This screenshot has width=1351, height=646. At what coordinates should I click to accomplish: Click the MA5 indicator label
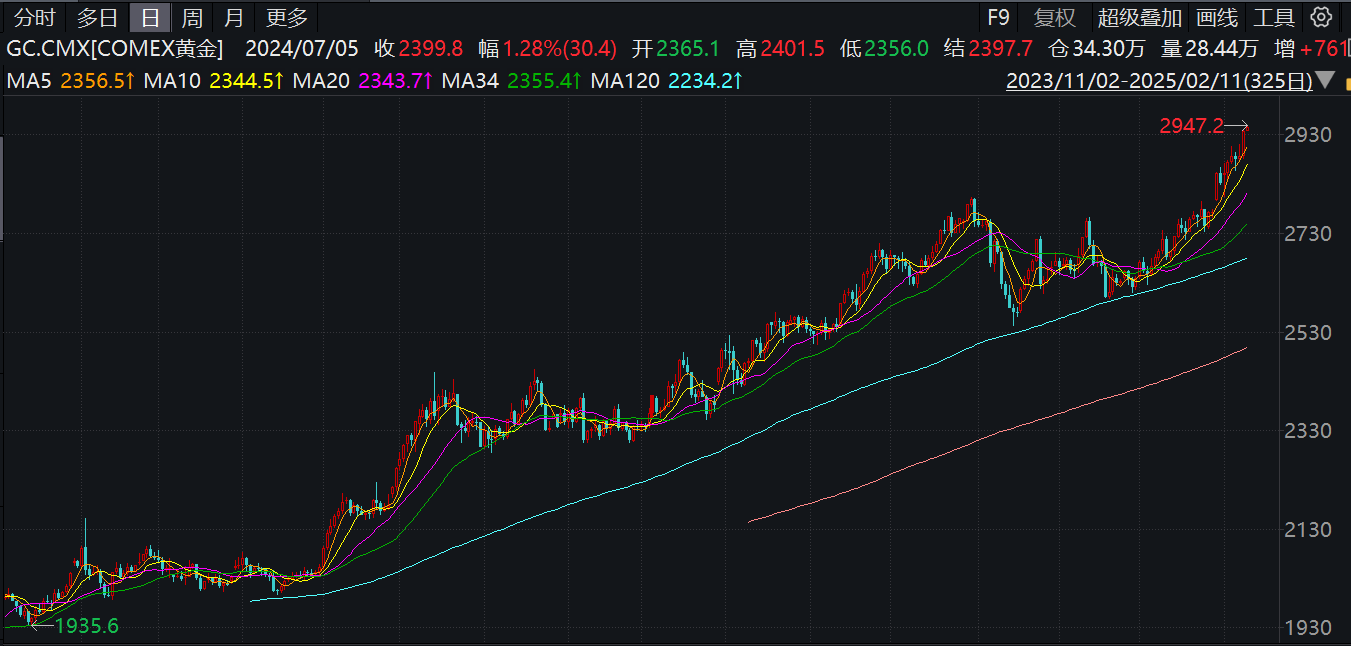click(70, 81)
